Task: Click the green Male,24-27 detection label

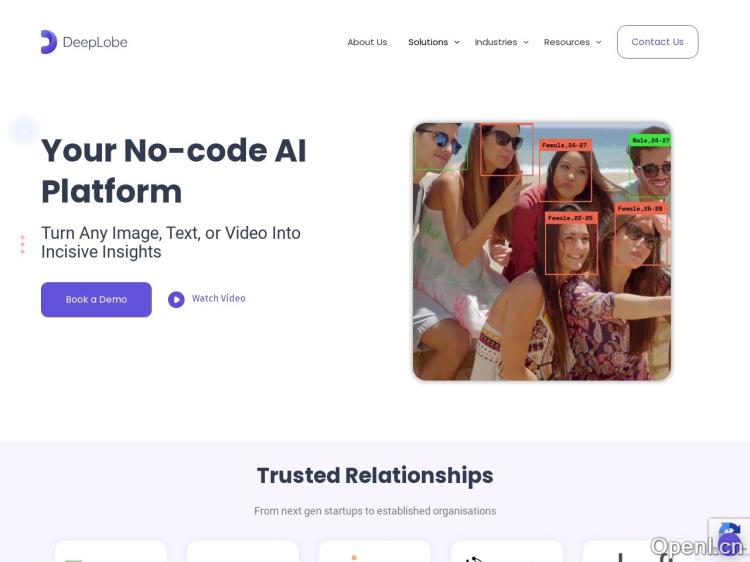Action: click(x=650, y=140)
